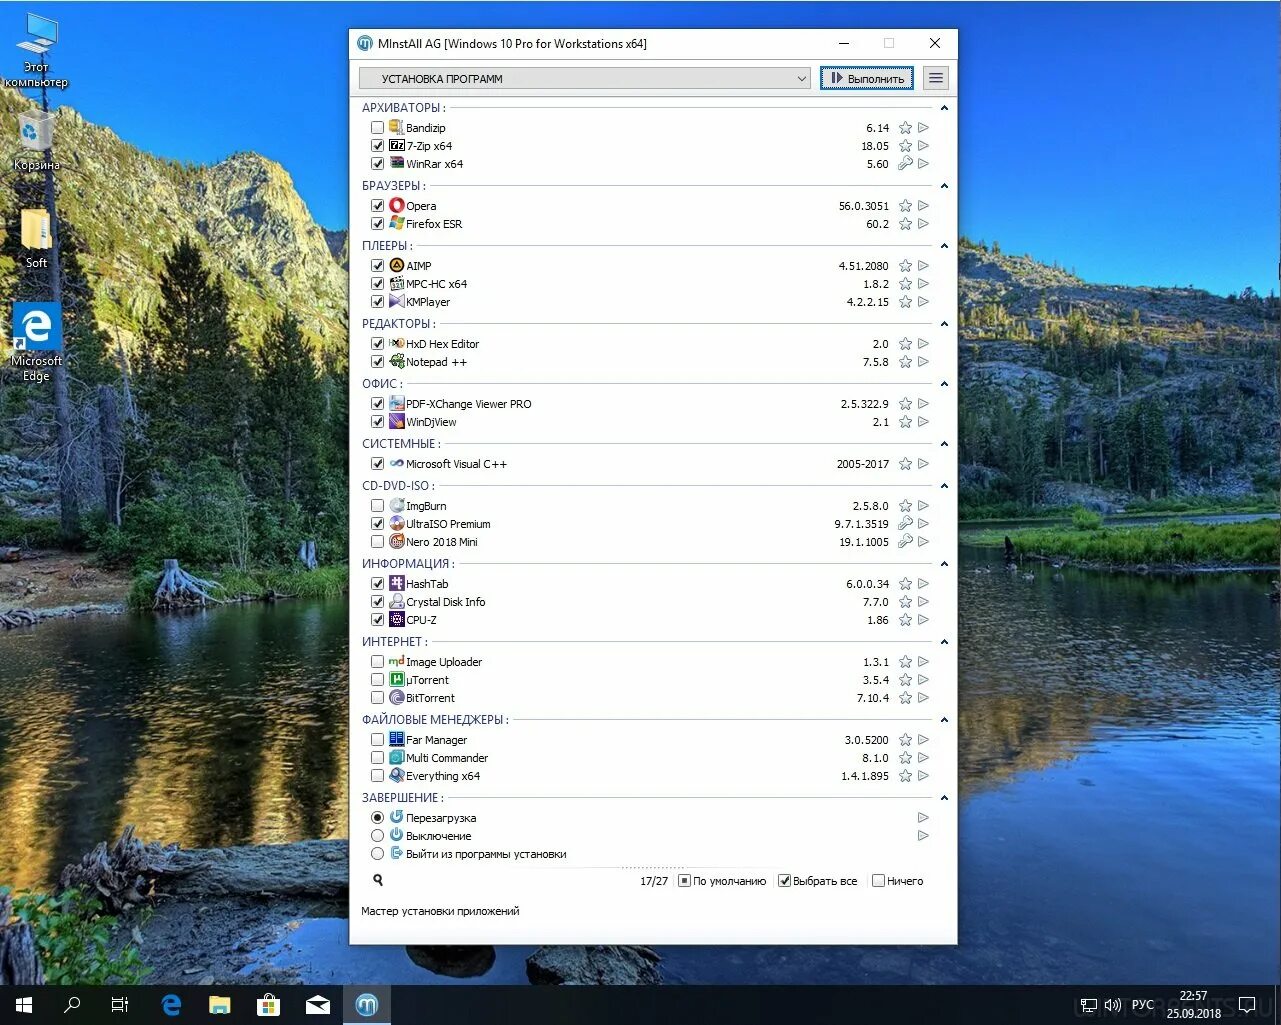Click the star icon in KMPlayer row

tap(905, 302)
